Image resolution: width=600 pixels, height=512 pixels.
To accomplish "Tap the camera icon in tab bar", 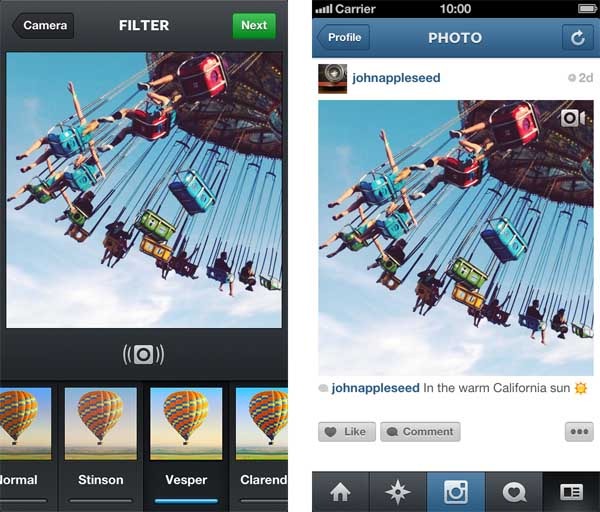I will [456, 492].
